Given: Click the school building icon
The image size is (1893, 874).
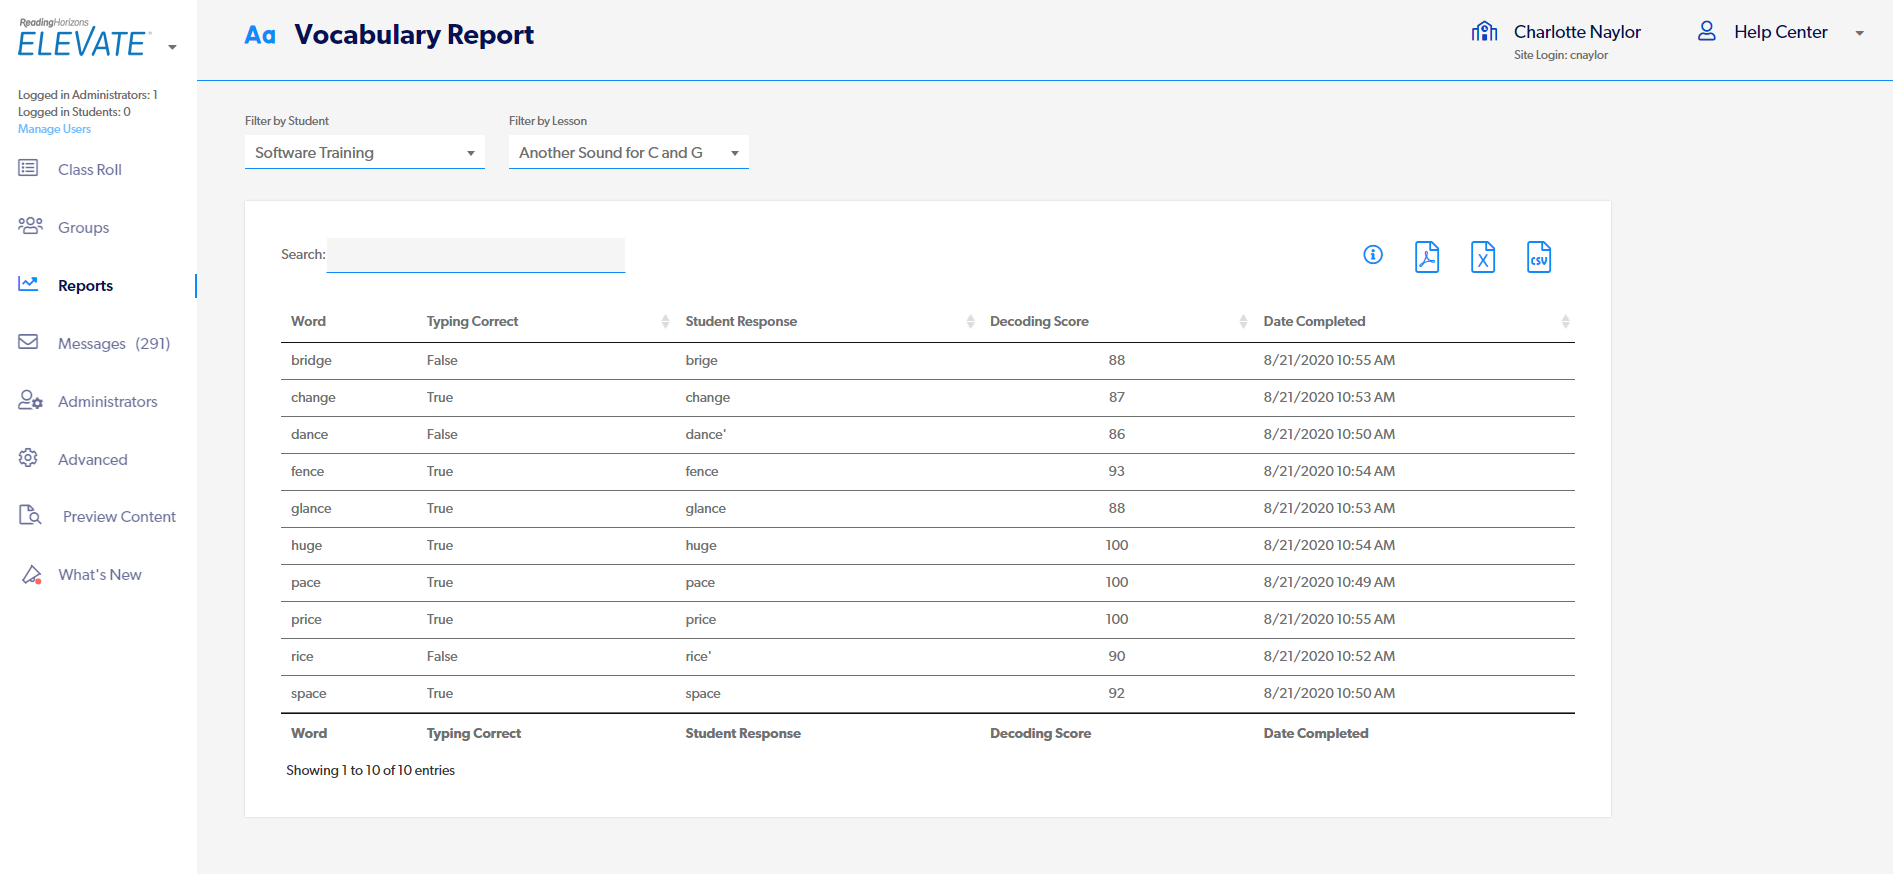Looking at the screenshot, I should click(1484, 32).
